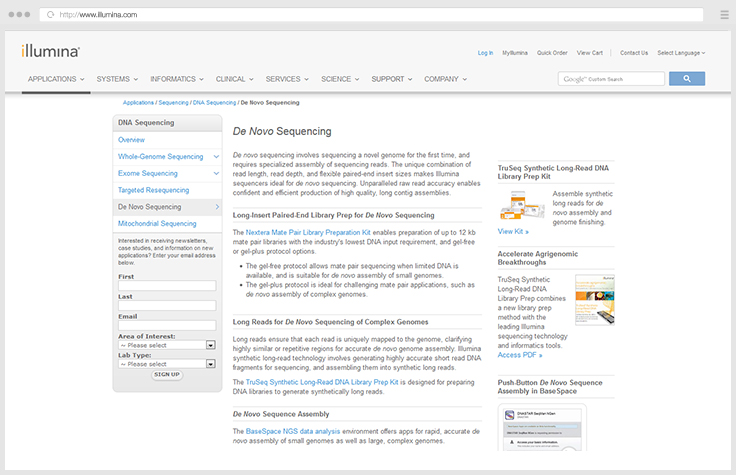
Task: Expand Exome Sequencing sidebar chevron
Action: [215, 173]
